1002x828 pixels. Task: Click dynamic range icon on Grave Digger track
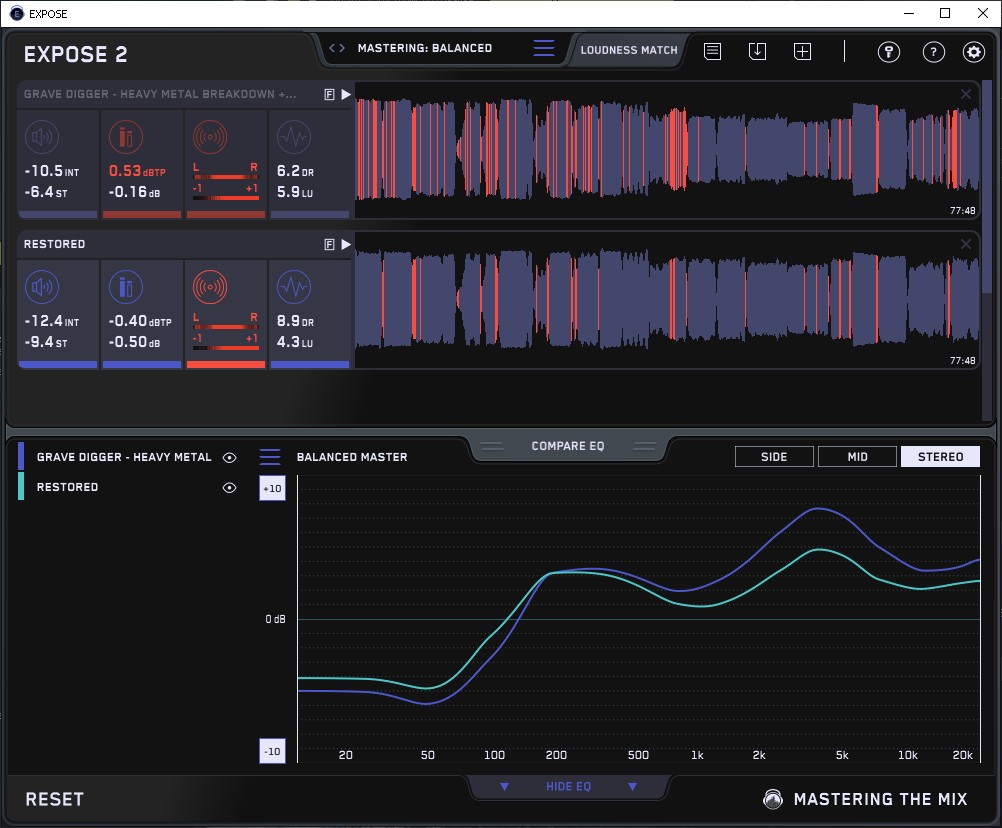coord(294,137)
